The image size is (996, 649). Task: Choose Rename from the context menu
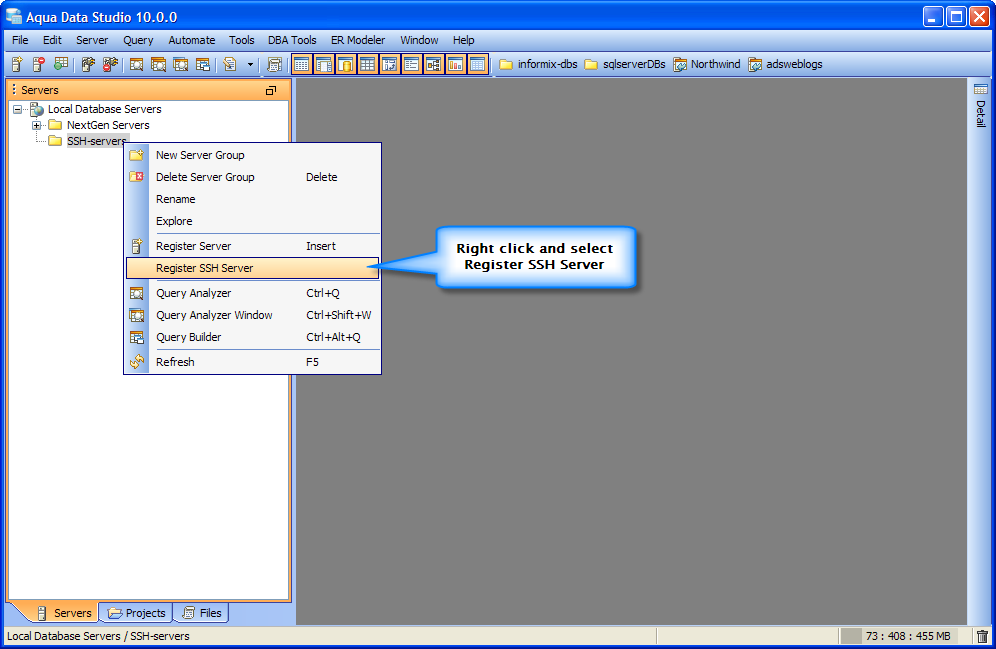tap(253, 199)
